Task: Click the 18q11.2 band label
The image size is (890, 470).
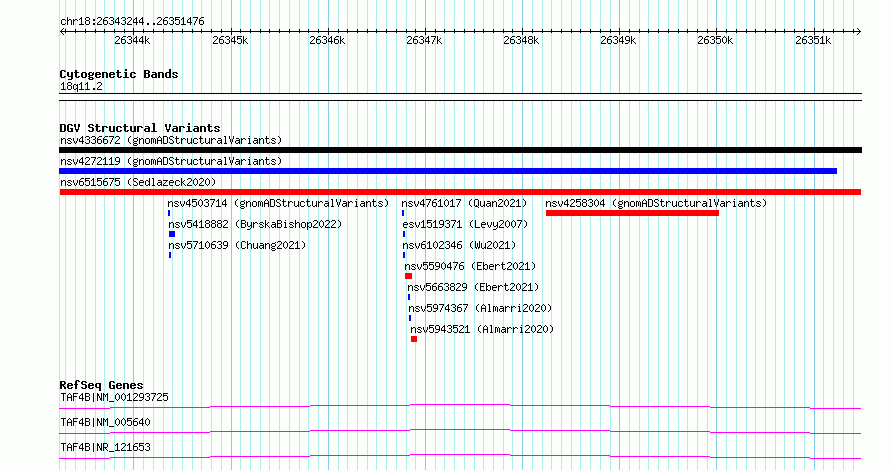Action: pyautogui.click(x=81, y=87)
